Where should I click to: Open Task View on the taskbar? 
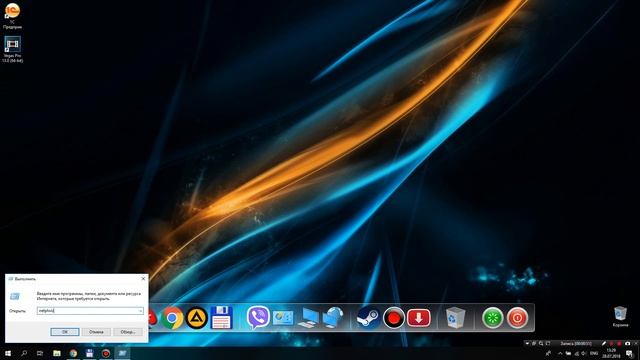40,353
